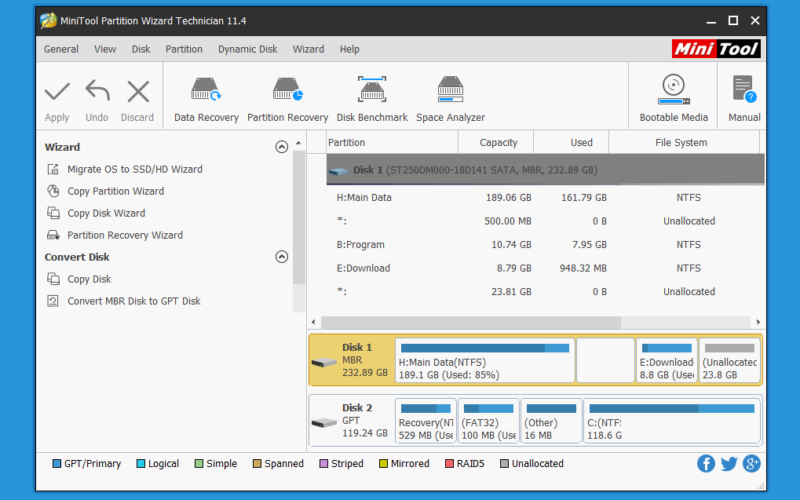Click Copy Partition Wizard icon

(53, 191)
